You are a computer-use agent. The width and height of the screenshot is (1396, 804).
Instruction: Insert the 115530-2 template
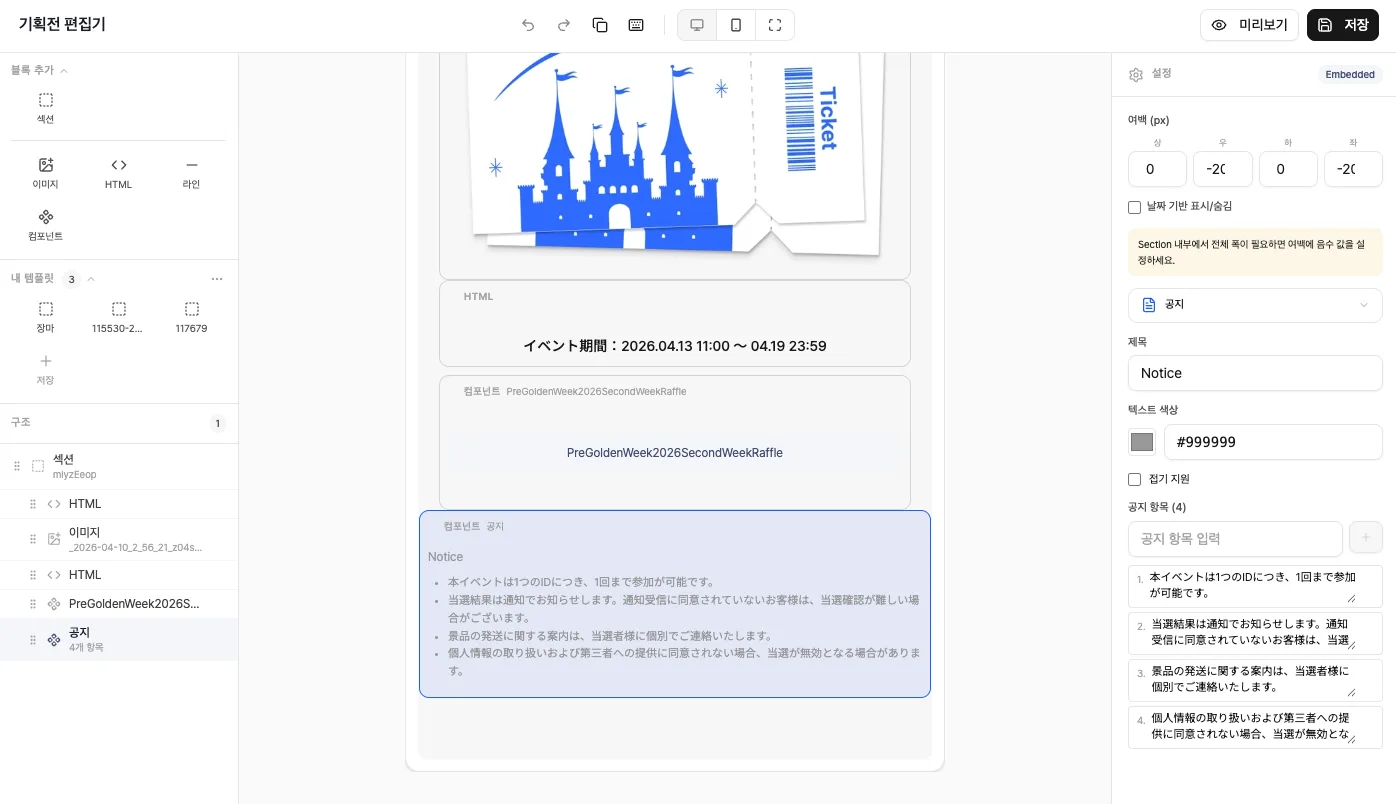(119, 317)
